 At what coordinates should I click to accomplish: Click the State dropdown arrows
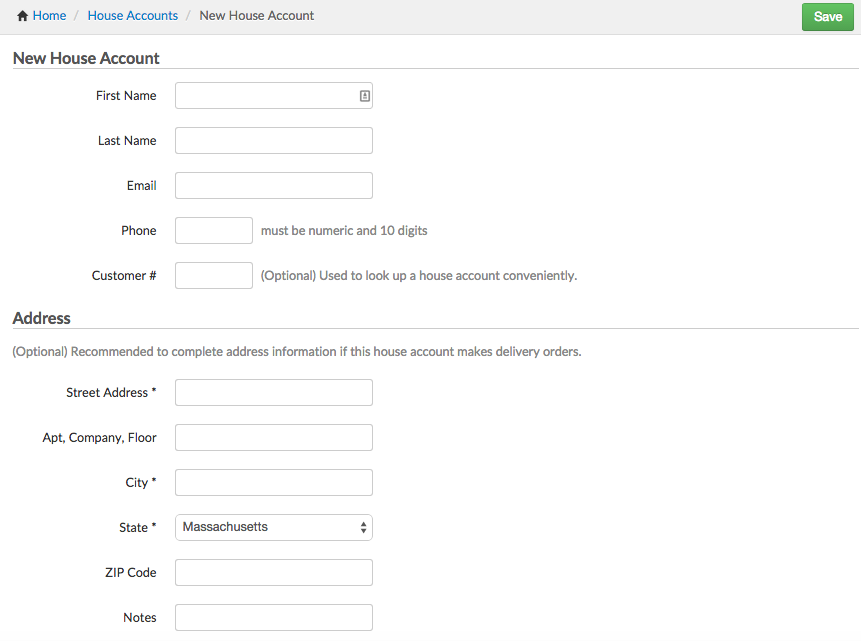point(363,527)
